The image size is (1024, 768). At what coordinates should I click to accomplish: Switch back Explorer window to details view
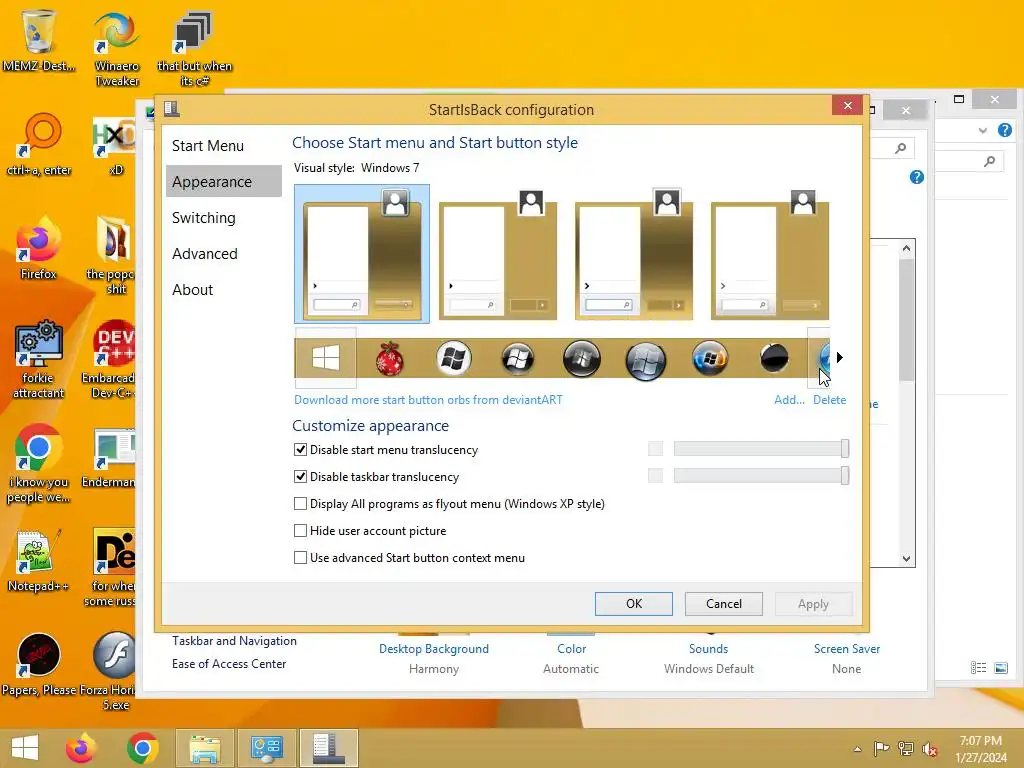coord(978,667)
